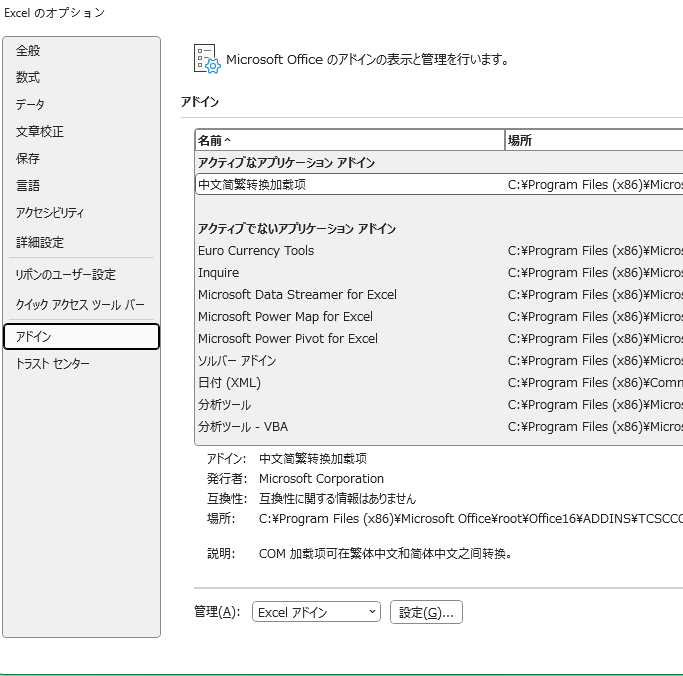Select クイック アクセス ツール バー category

(x=80, y=305)
